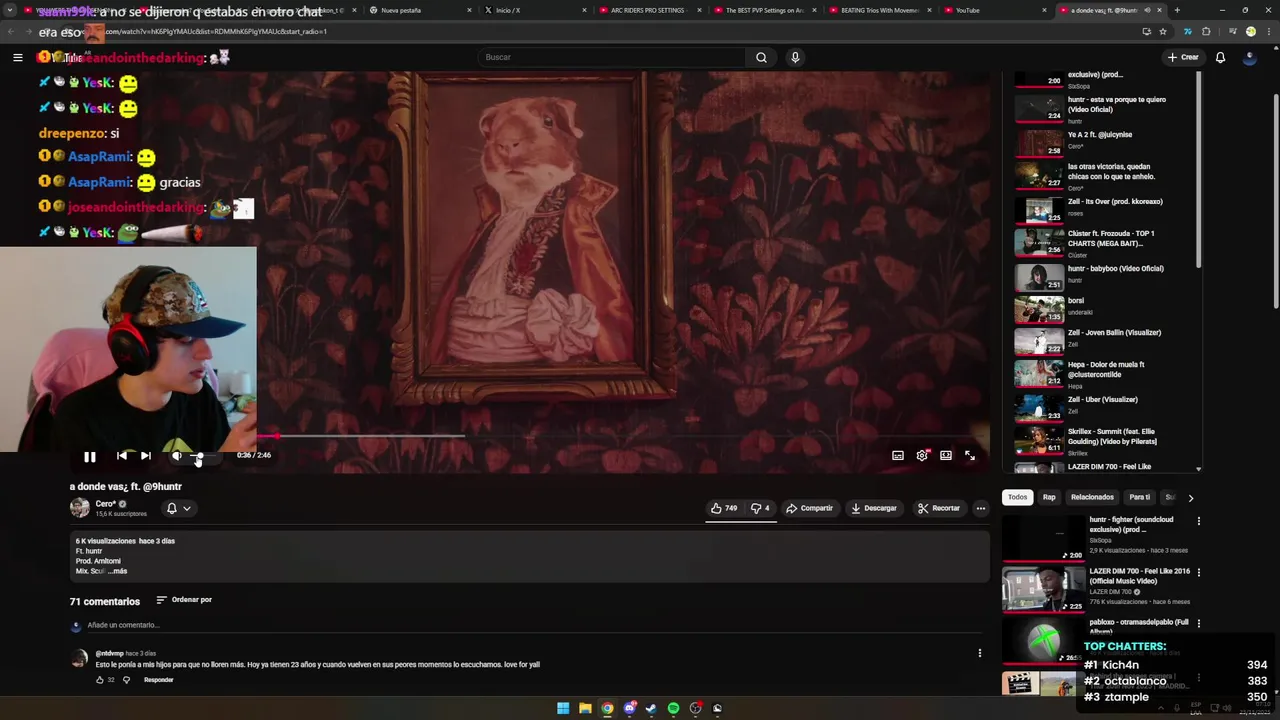This screenshot has width=1280, height=720.
Task: Open Spotify from the taskbar
Action: click(673, 708)
